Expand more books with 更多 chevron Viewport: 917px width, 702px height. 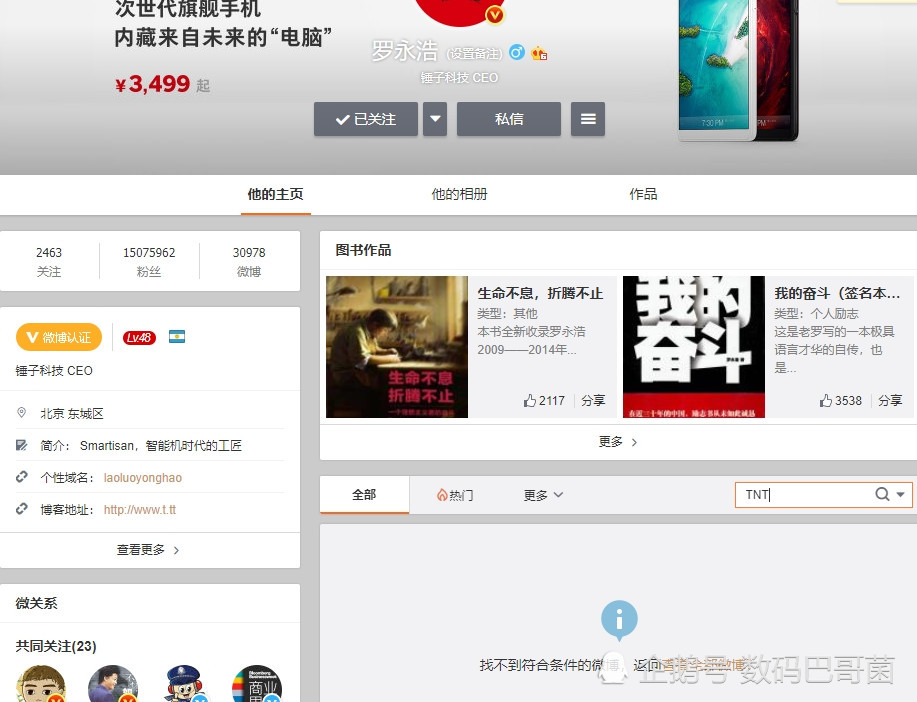click(618, 442)
